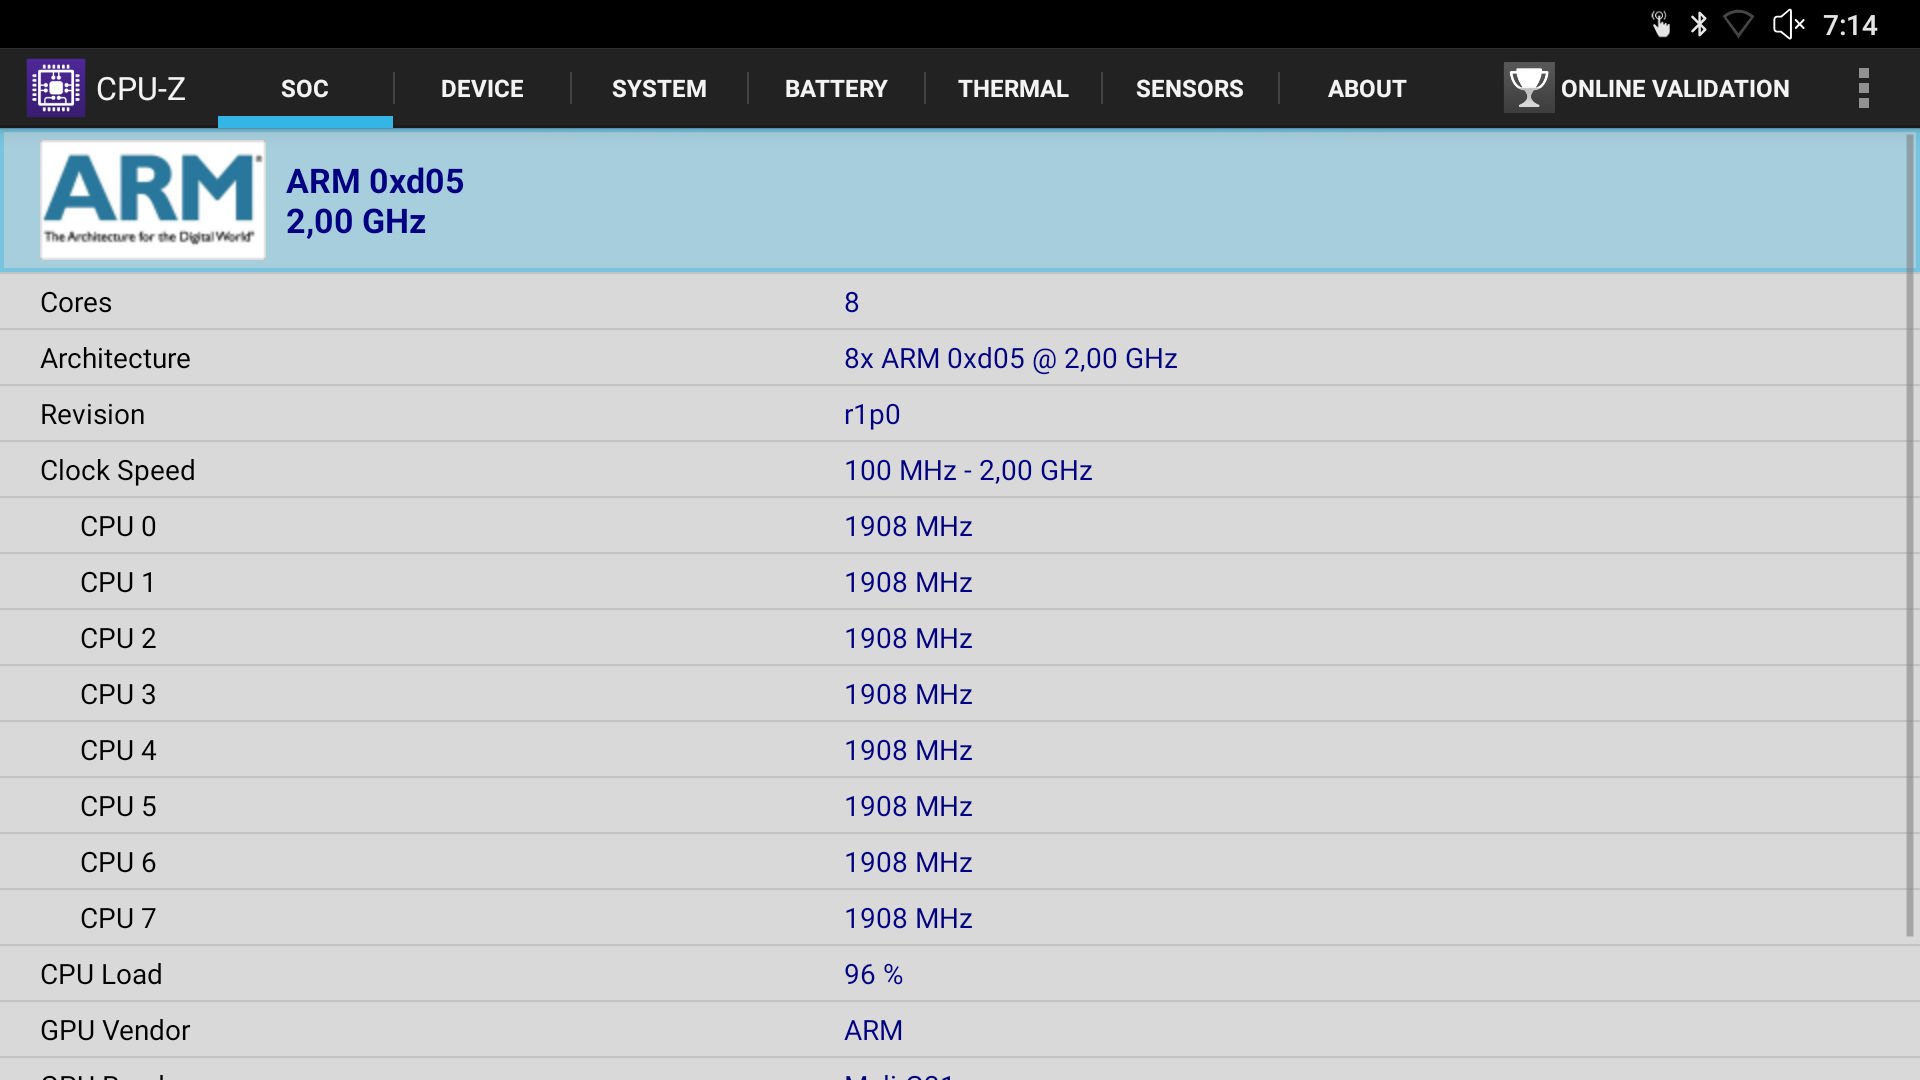The height and width of the screenshot is (1080, 1920).
Task: Tap the Wi-Fi status icon
Action: tap(1739, 24)
